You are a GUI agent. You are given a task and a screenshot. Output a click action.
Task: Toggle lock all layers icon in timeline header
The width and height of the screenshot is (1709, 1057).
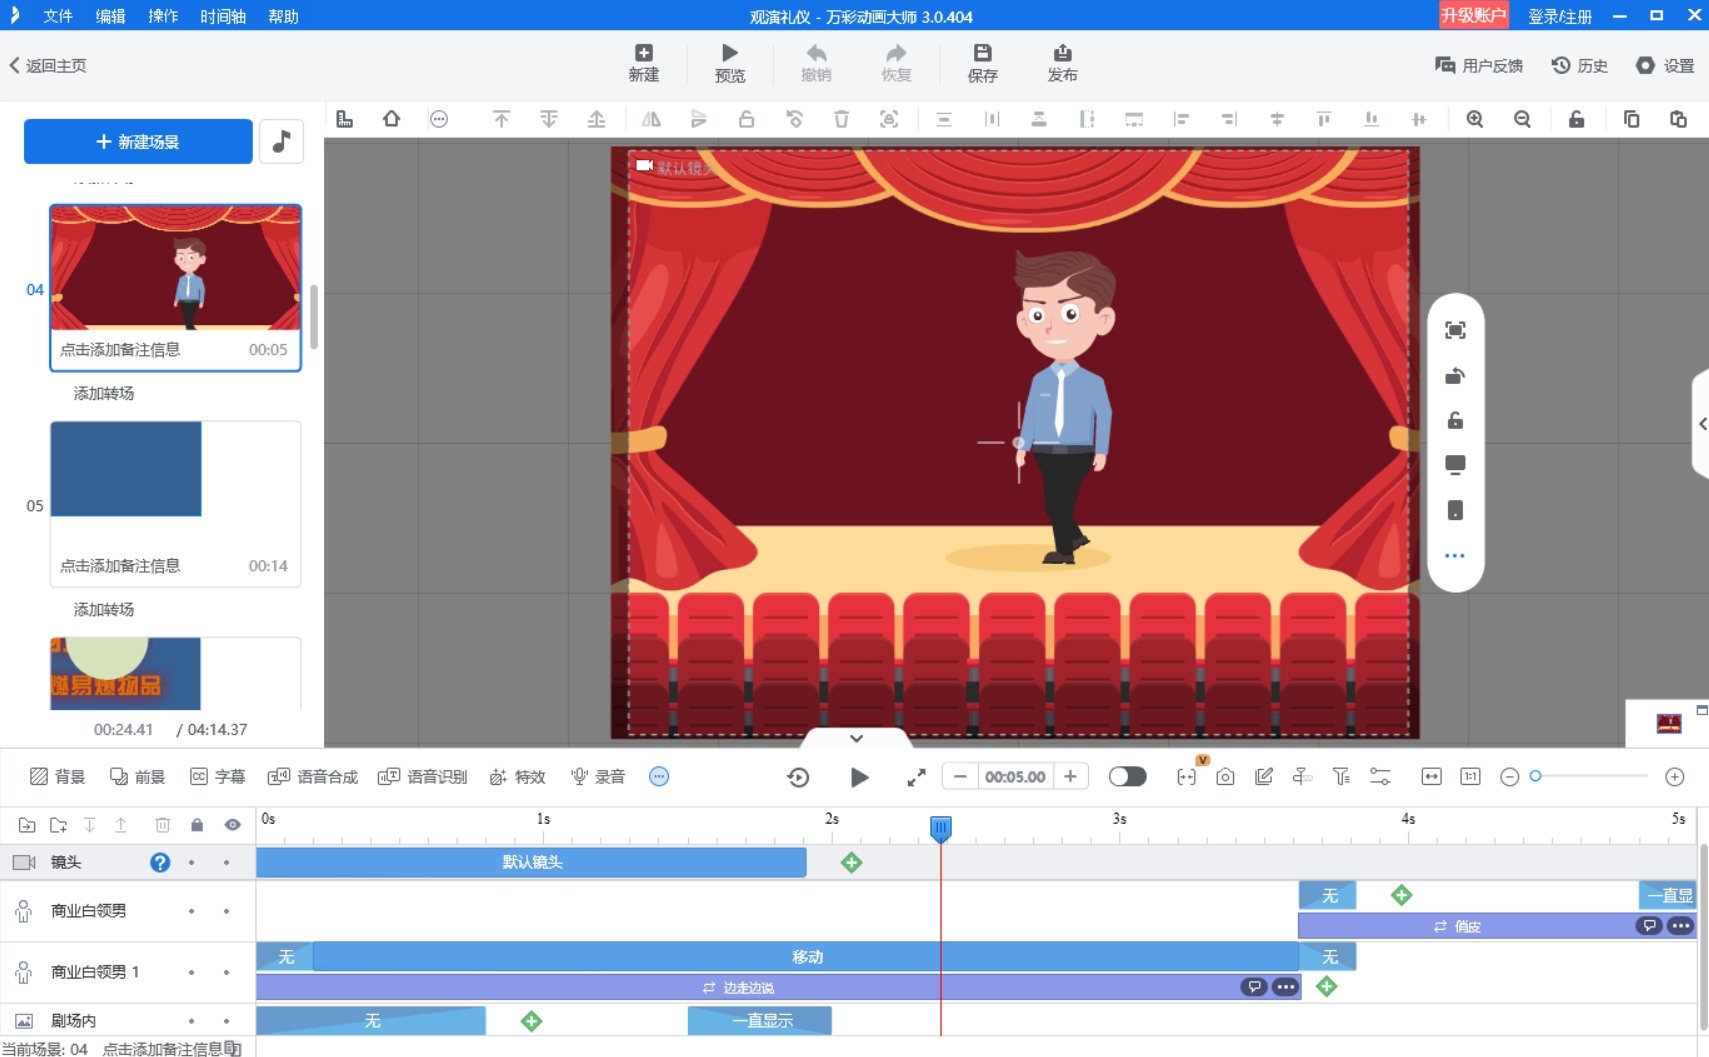point(197,825)
